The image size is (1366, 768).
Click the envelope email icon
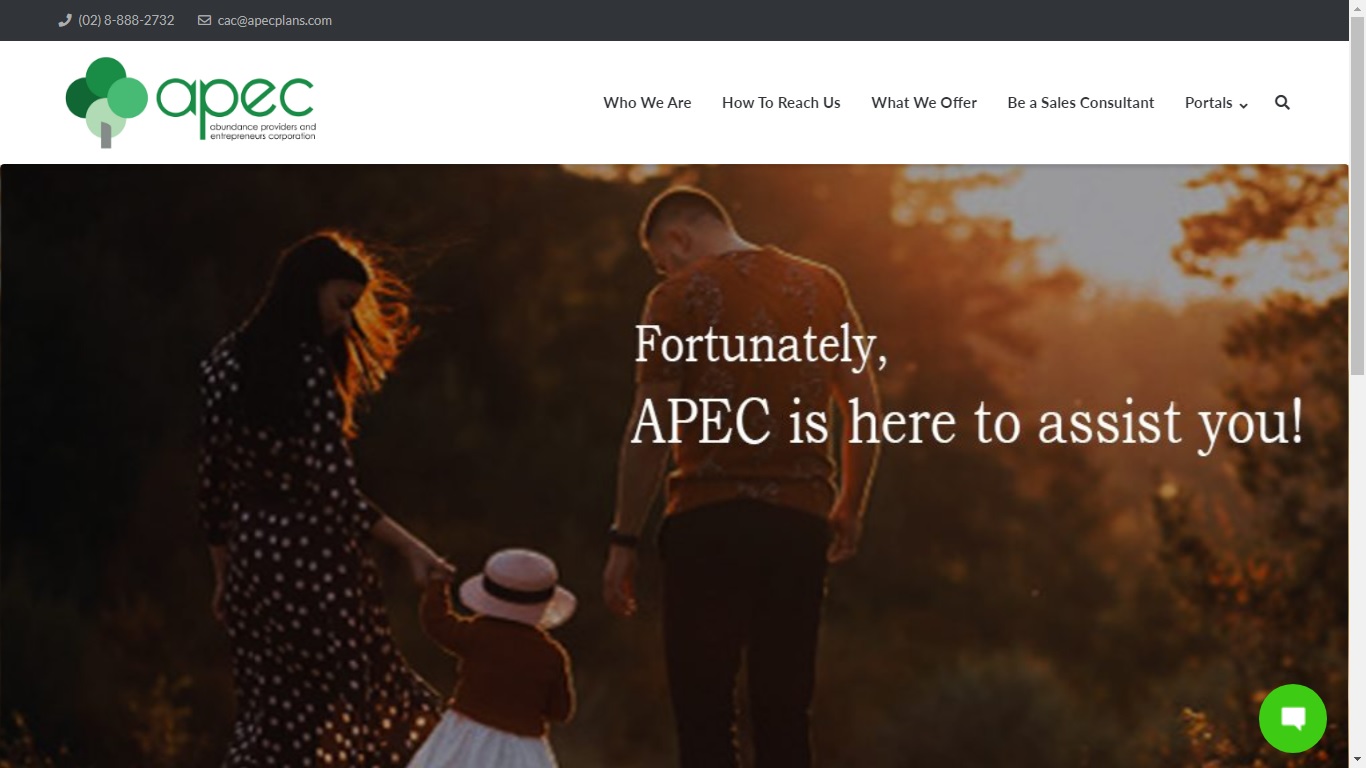205,20
